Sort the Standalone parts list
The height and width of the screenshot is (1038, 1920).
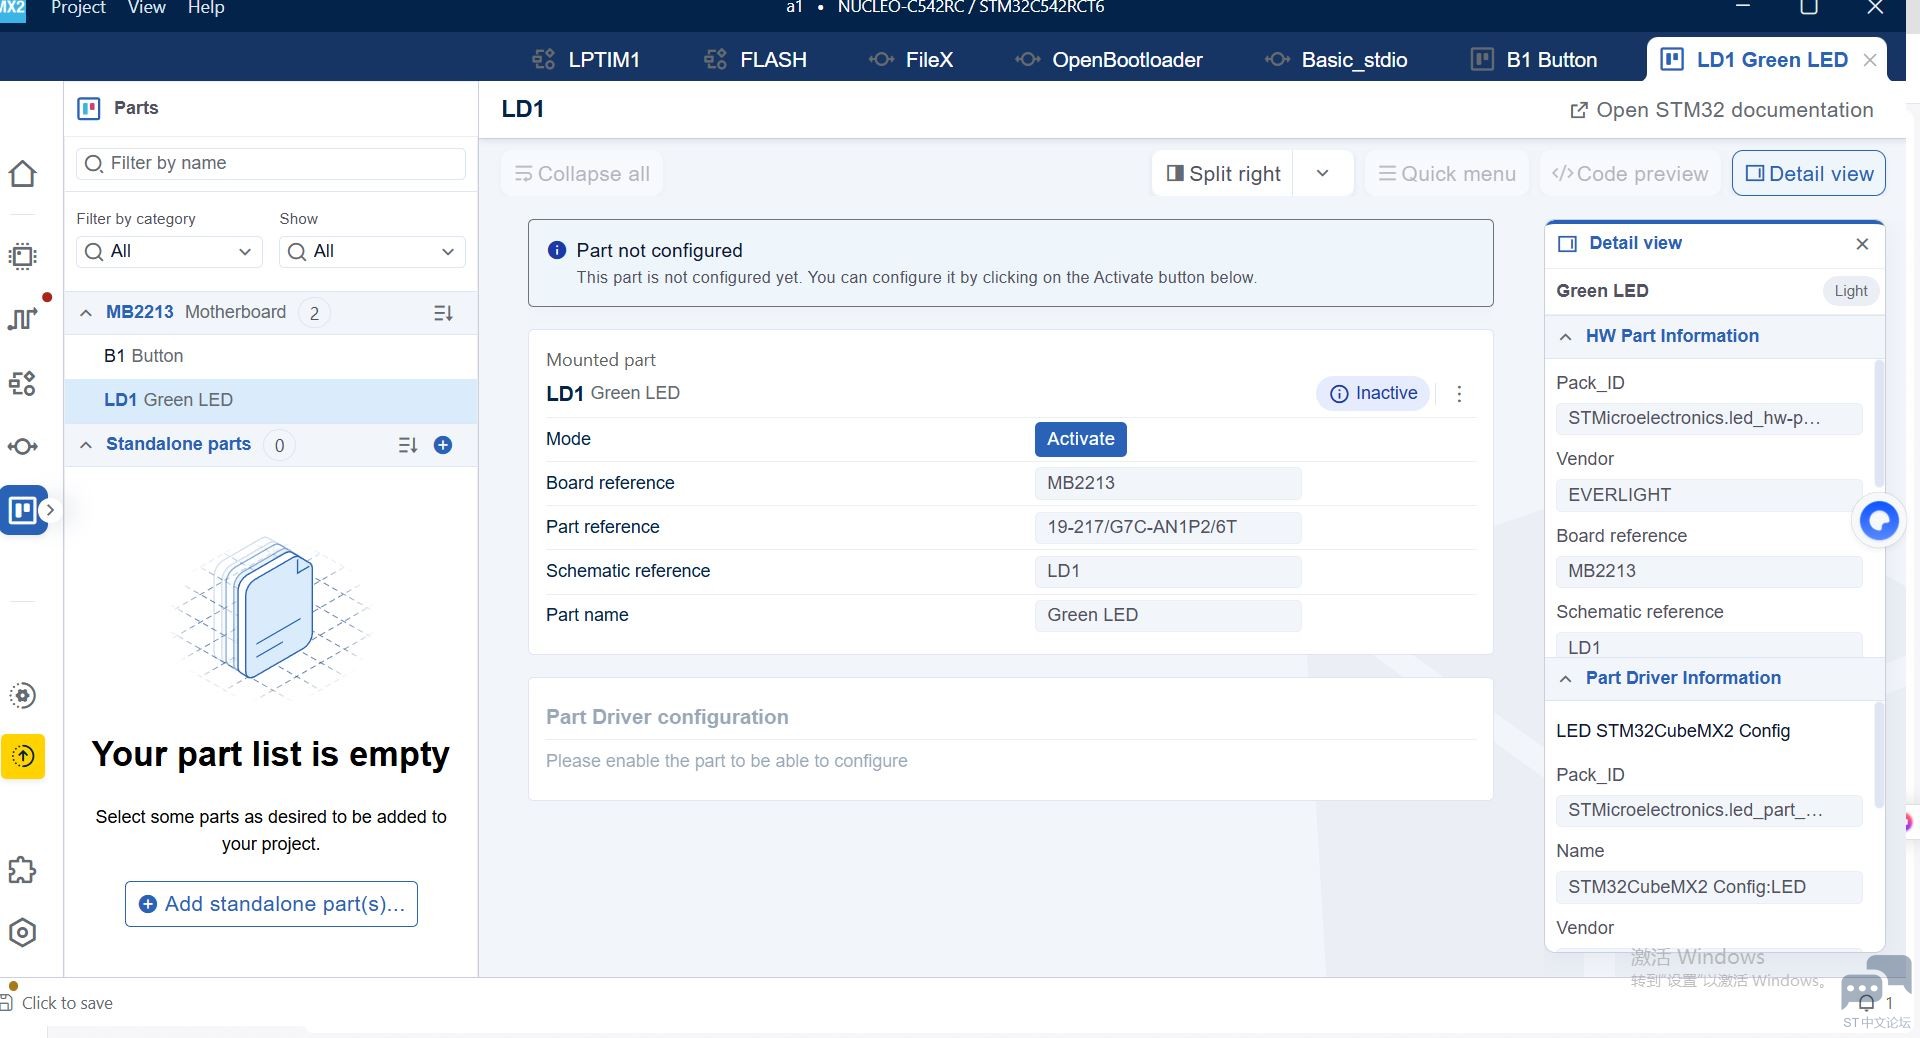[407, 445]
